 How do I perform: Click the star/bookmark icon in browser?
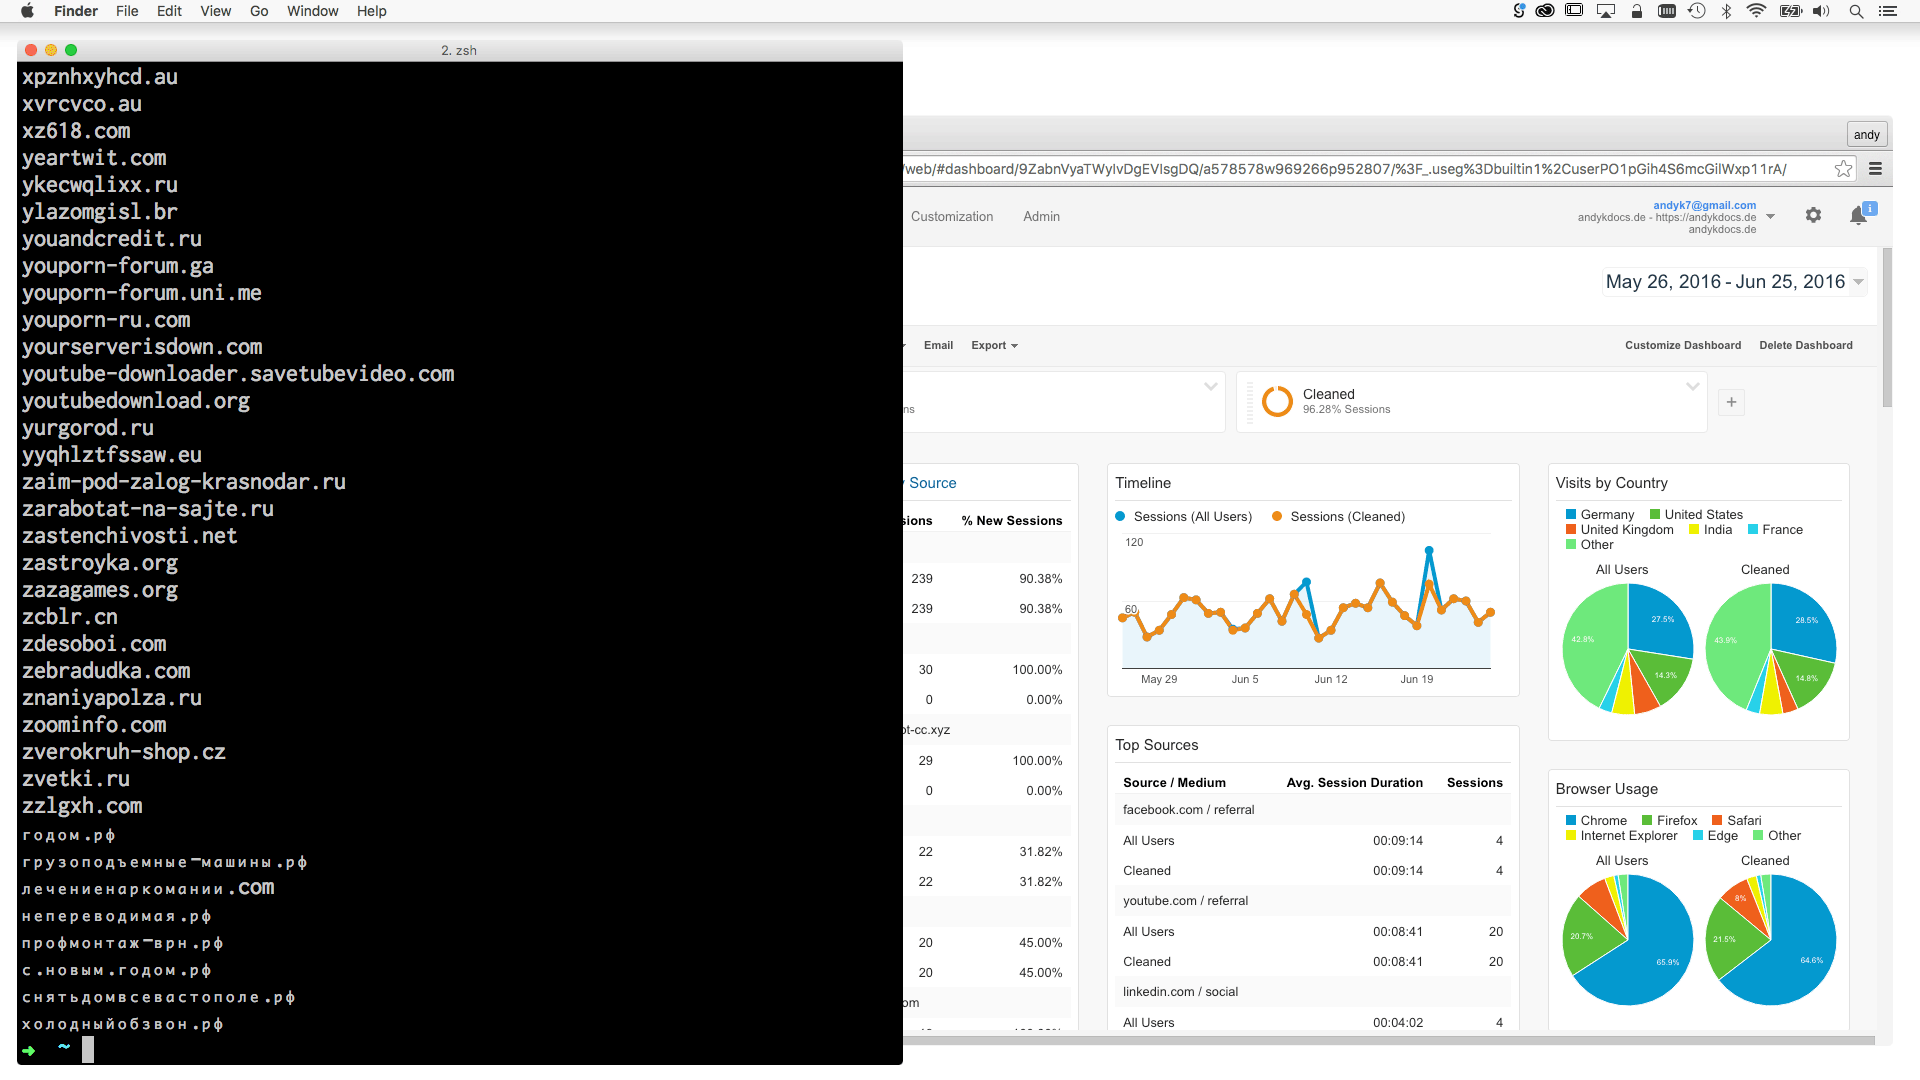(1844, 167)
